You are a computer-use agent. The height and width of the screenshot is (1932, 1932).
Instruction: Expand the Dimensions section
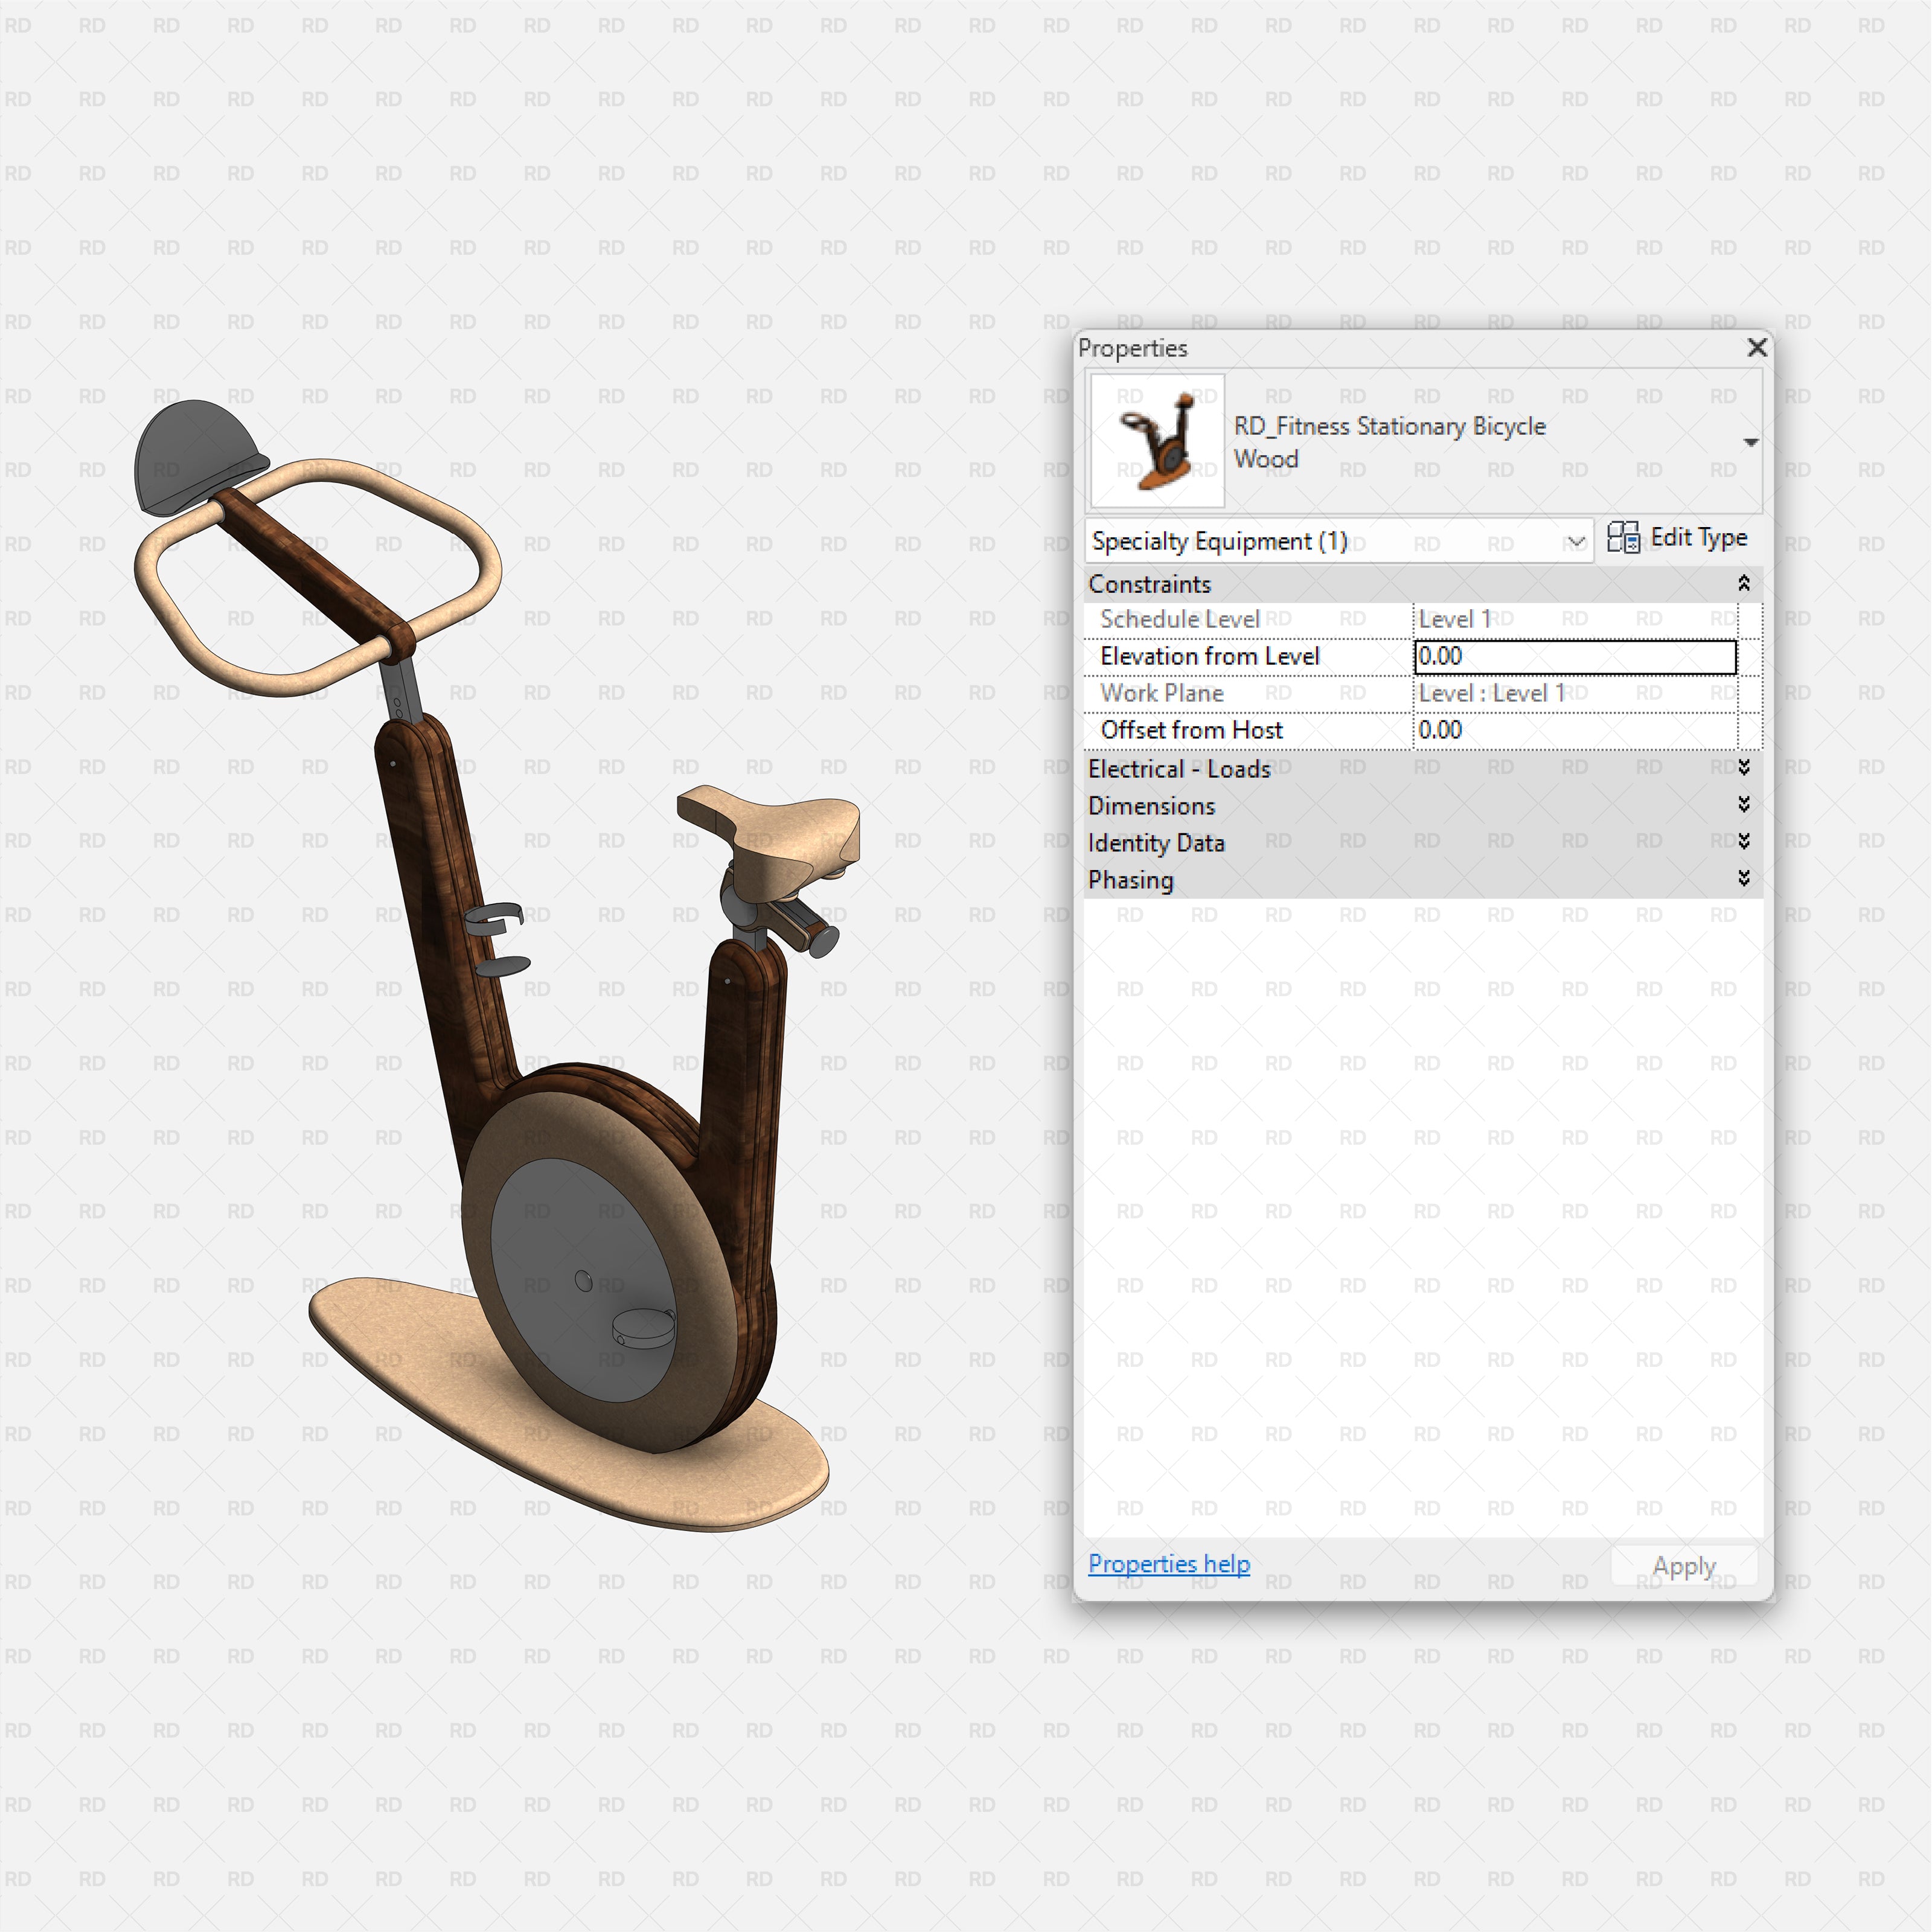[1744, 805]
